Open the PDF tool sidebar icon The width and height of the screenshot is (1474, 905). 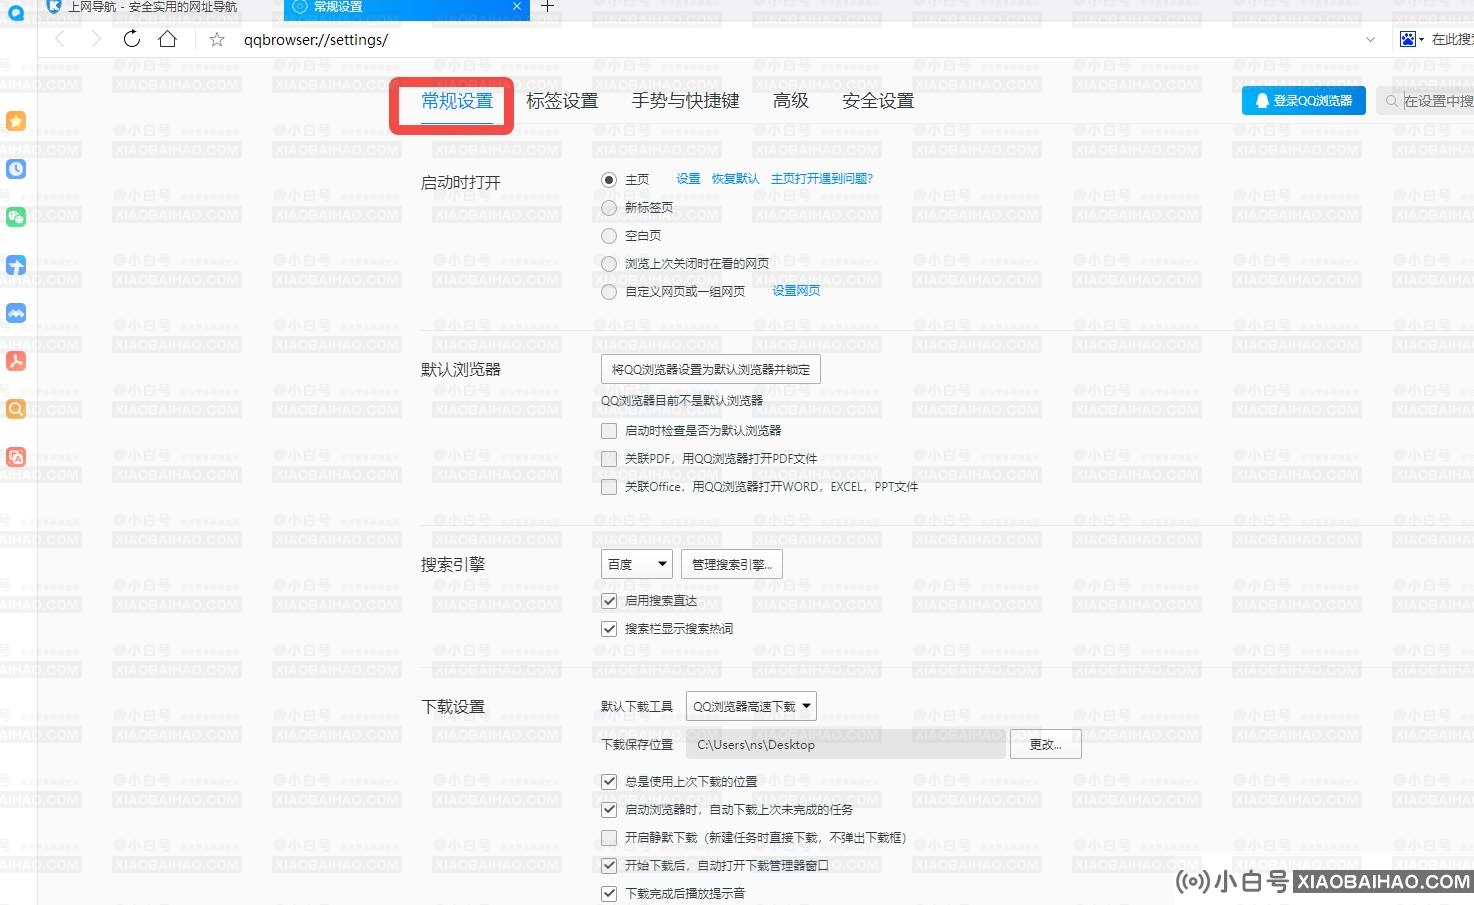16,361
